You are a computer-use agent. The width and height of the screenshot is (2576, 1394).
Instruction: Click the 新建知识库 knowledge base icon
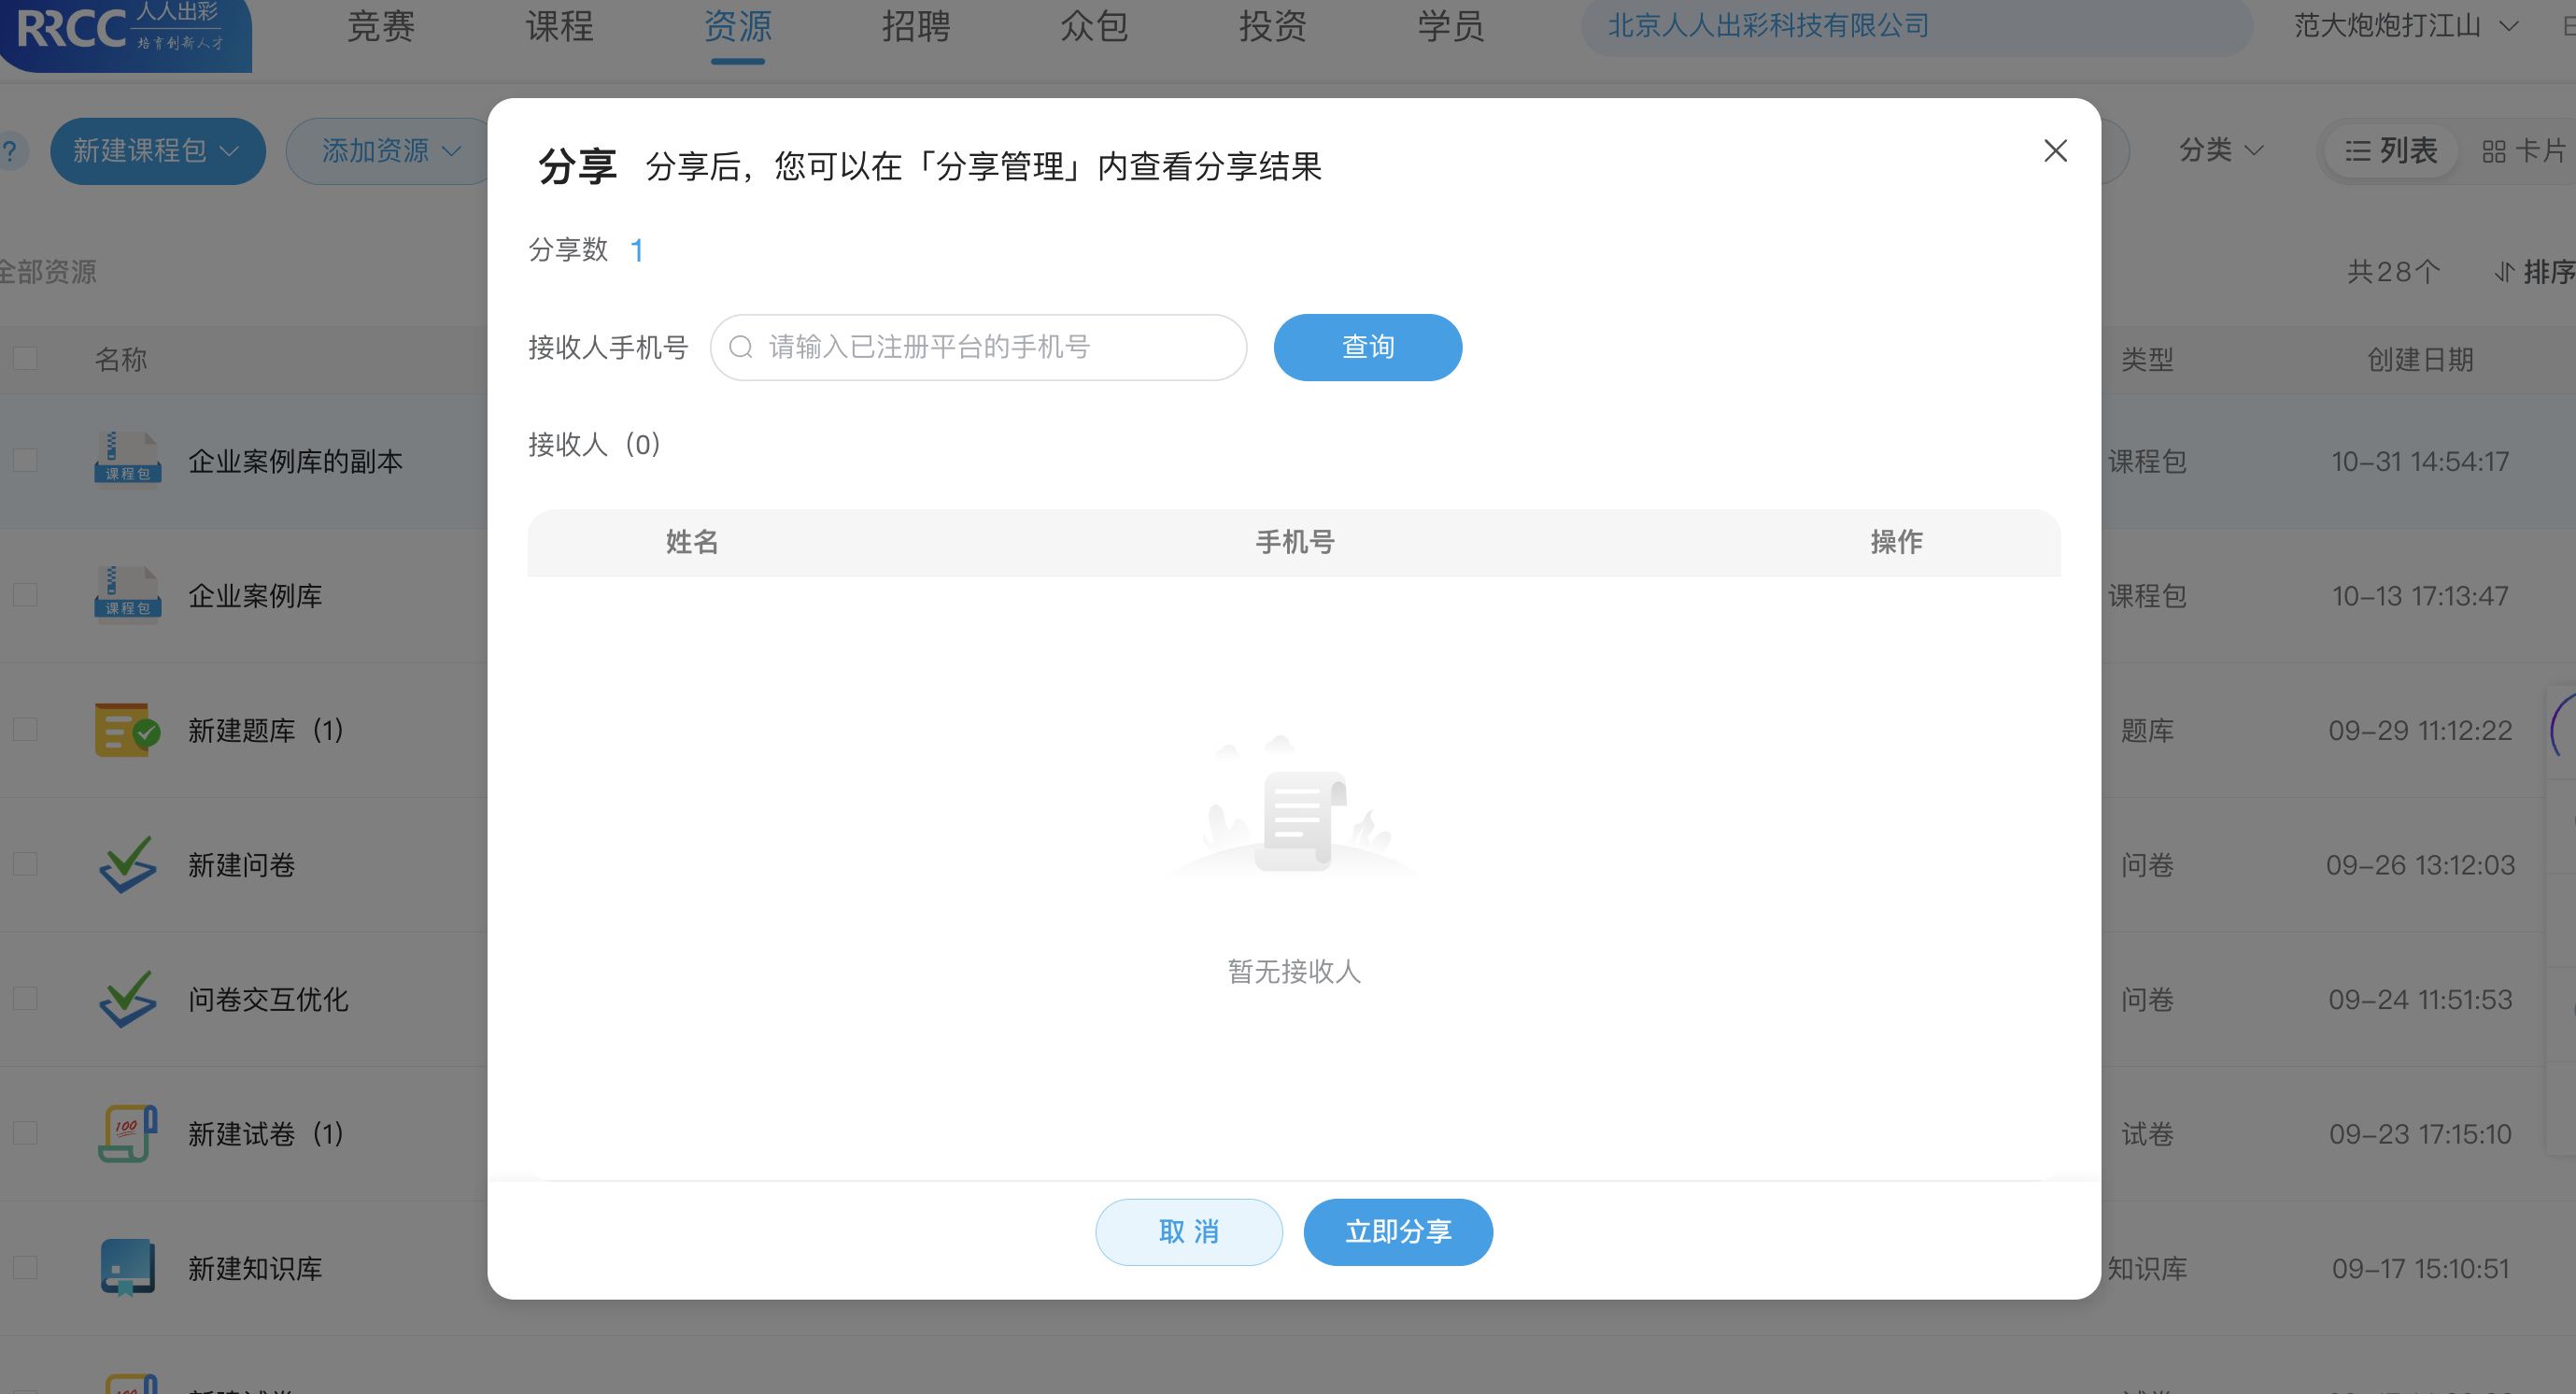[126, 1267]
